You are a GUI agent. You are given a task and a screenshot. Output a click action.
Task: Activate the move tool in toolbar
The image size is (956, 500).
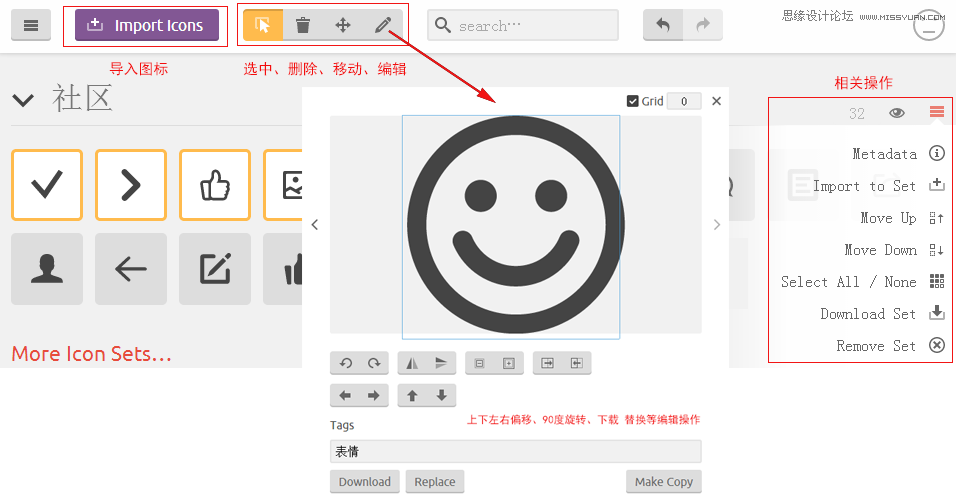click(343, 26)
